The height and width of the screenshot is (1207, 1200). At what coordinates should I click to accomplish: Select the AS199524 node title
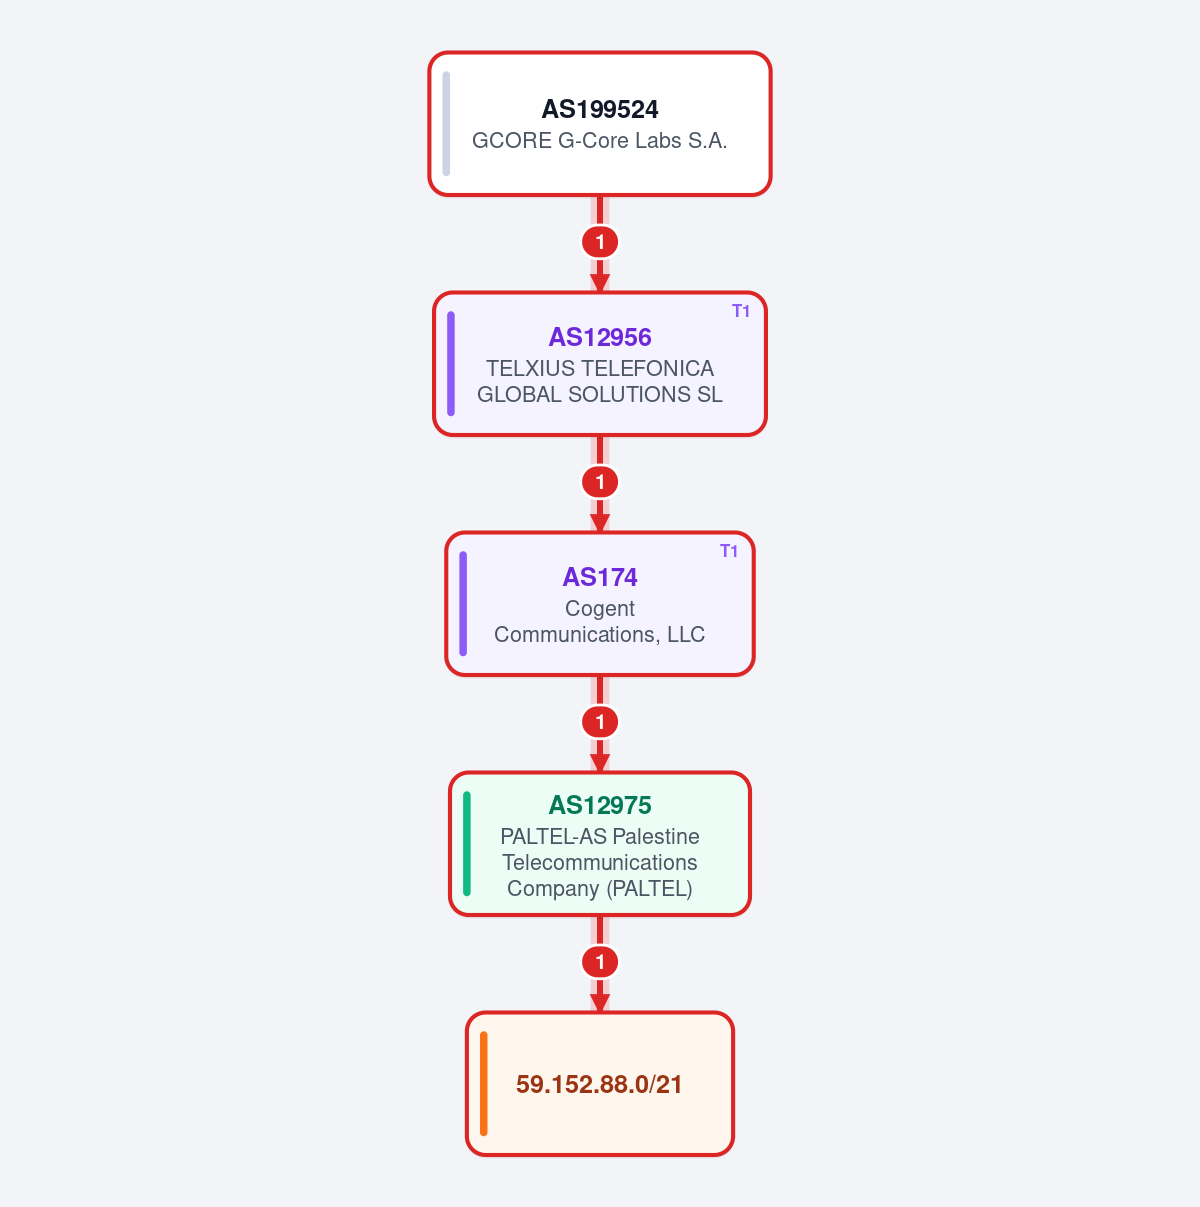[600, 109]
